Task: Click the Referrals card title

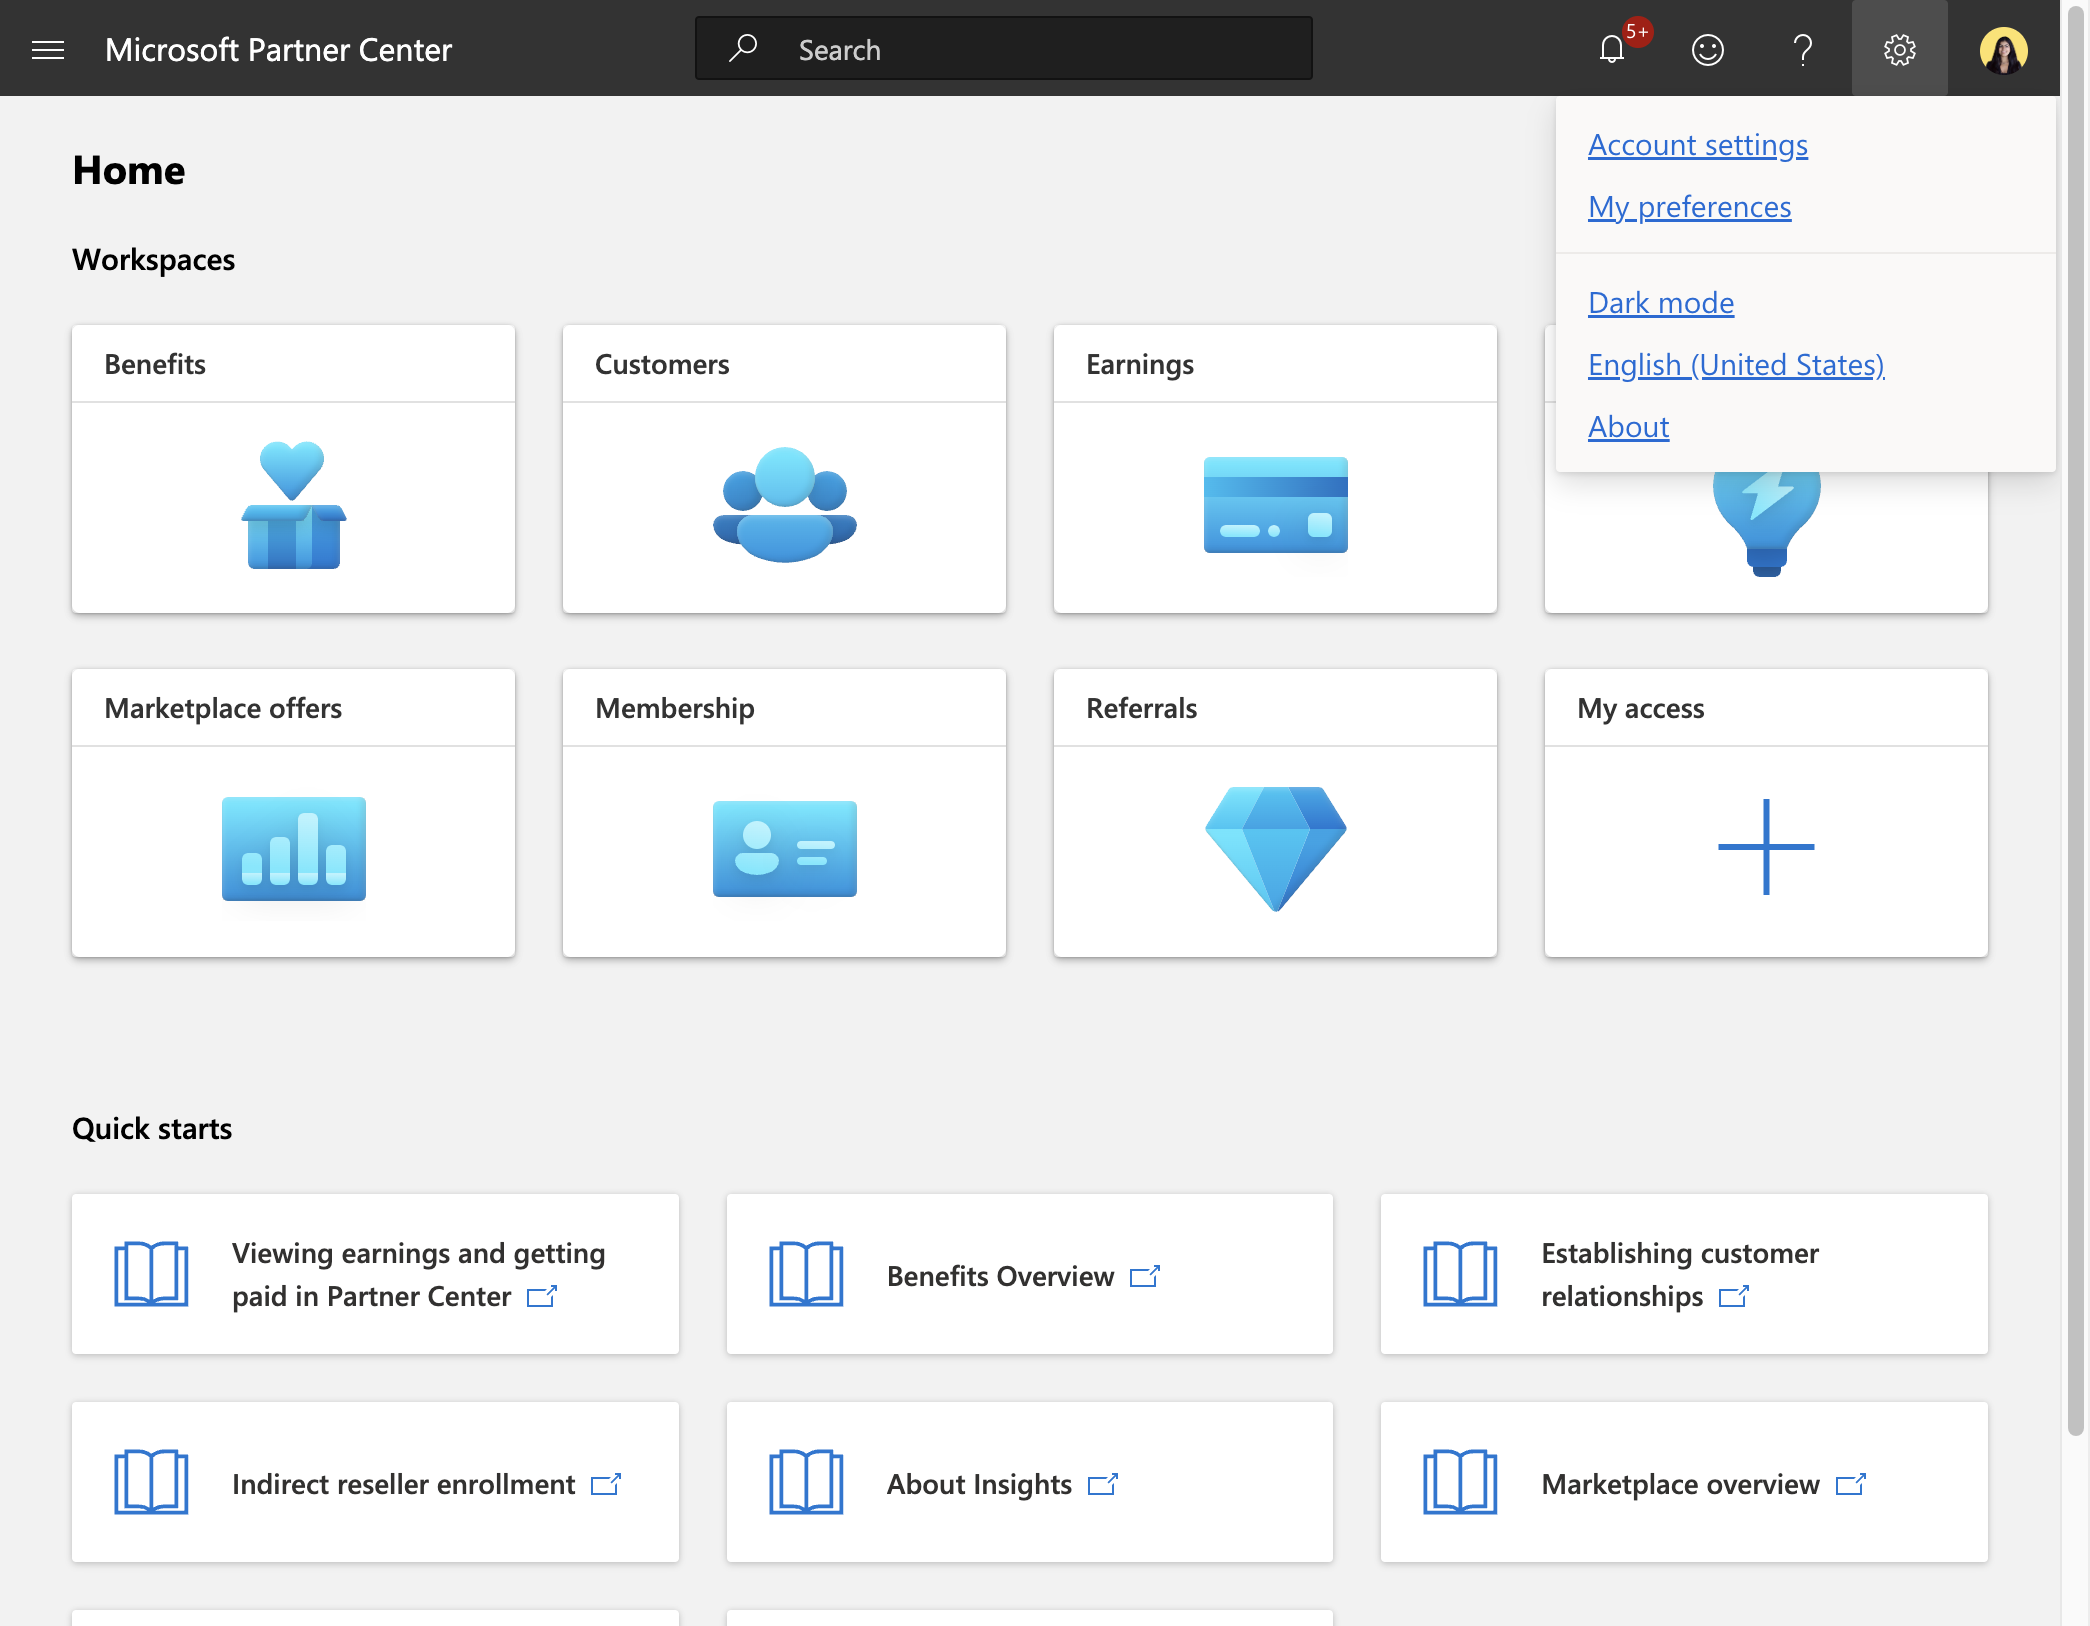Action: [x=1142, y=708]
